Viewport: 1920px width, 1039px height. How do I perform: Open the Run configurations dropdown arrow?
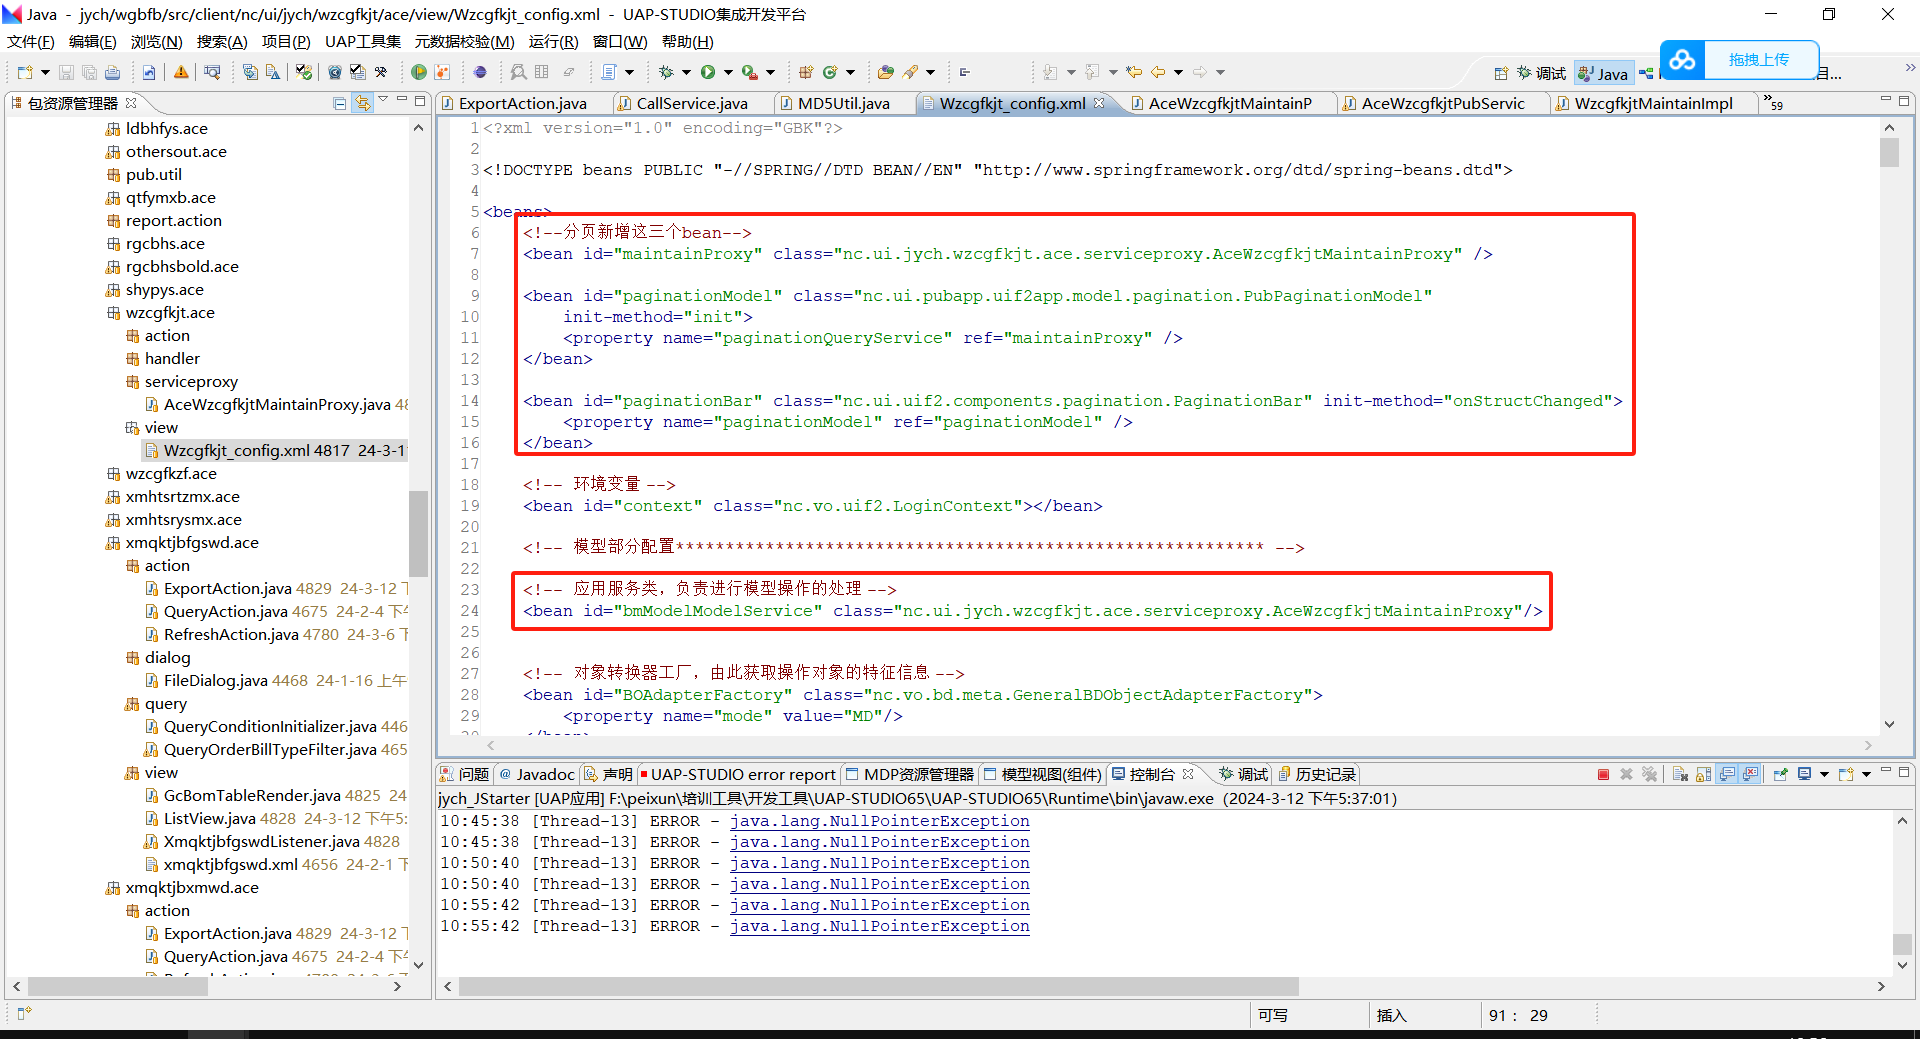click(728, 72)
